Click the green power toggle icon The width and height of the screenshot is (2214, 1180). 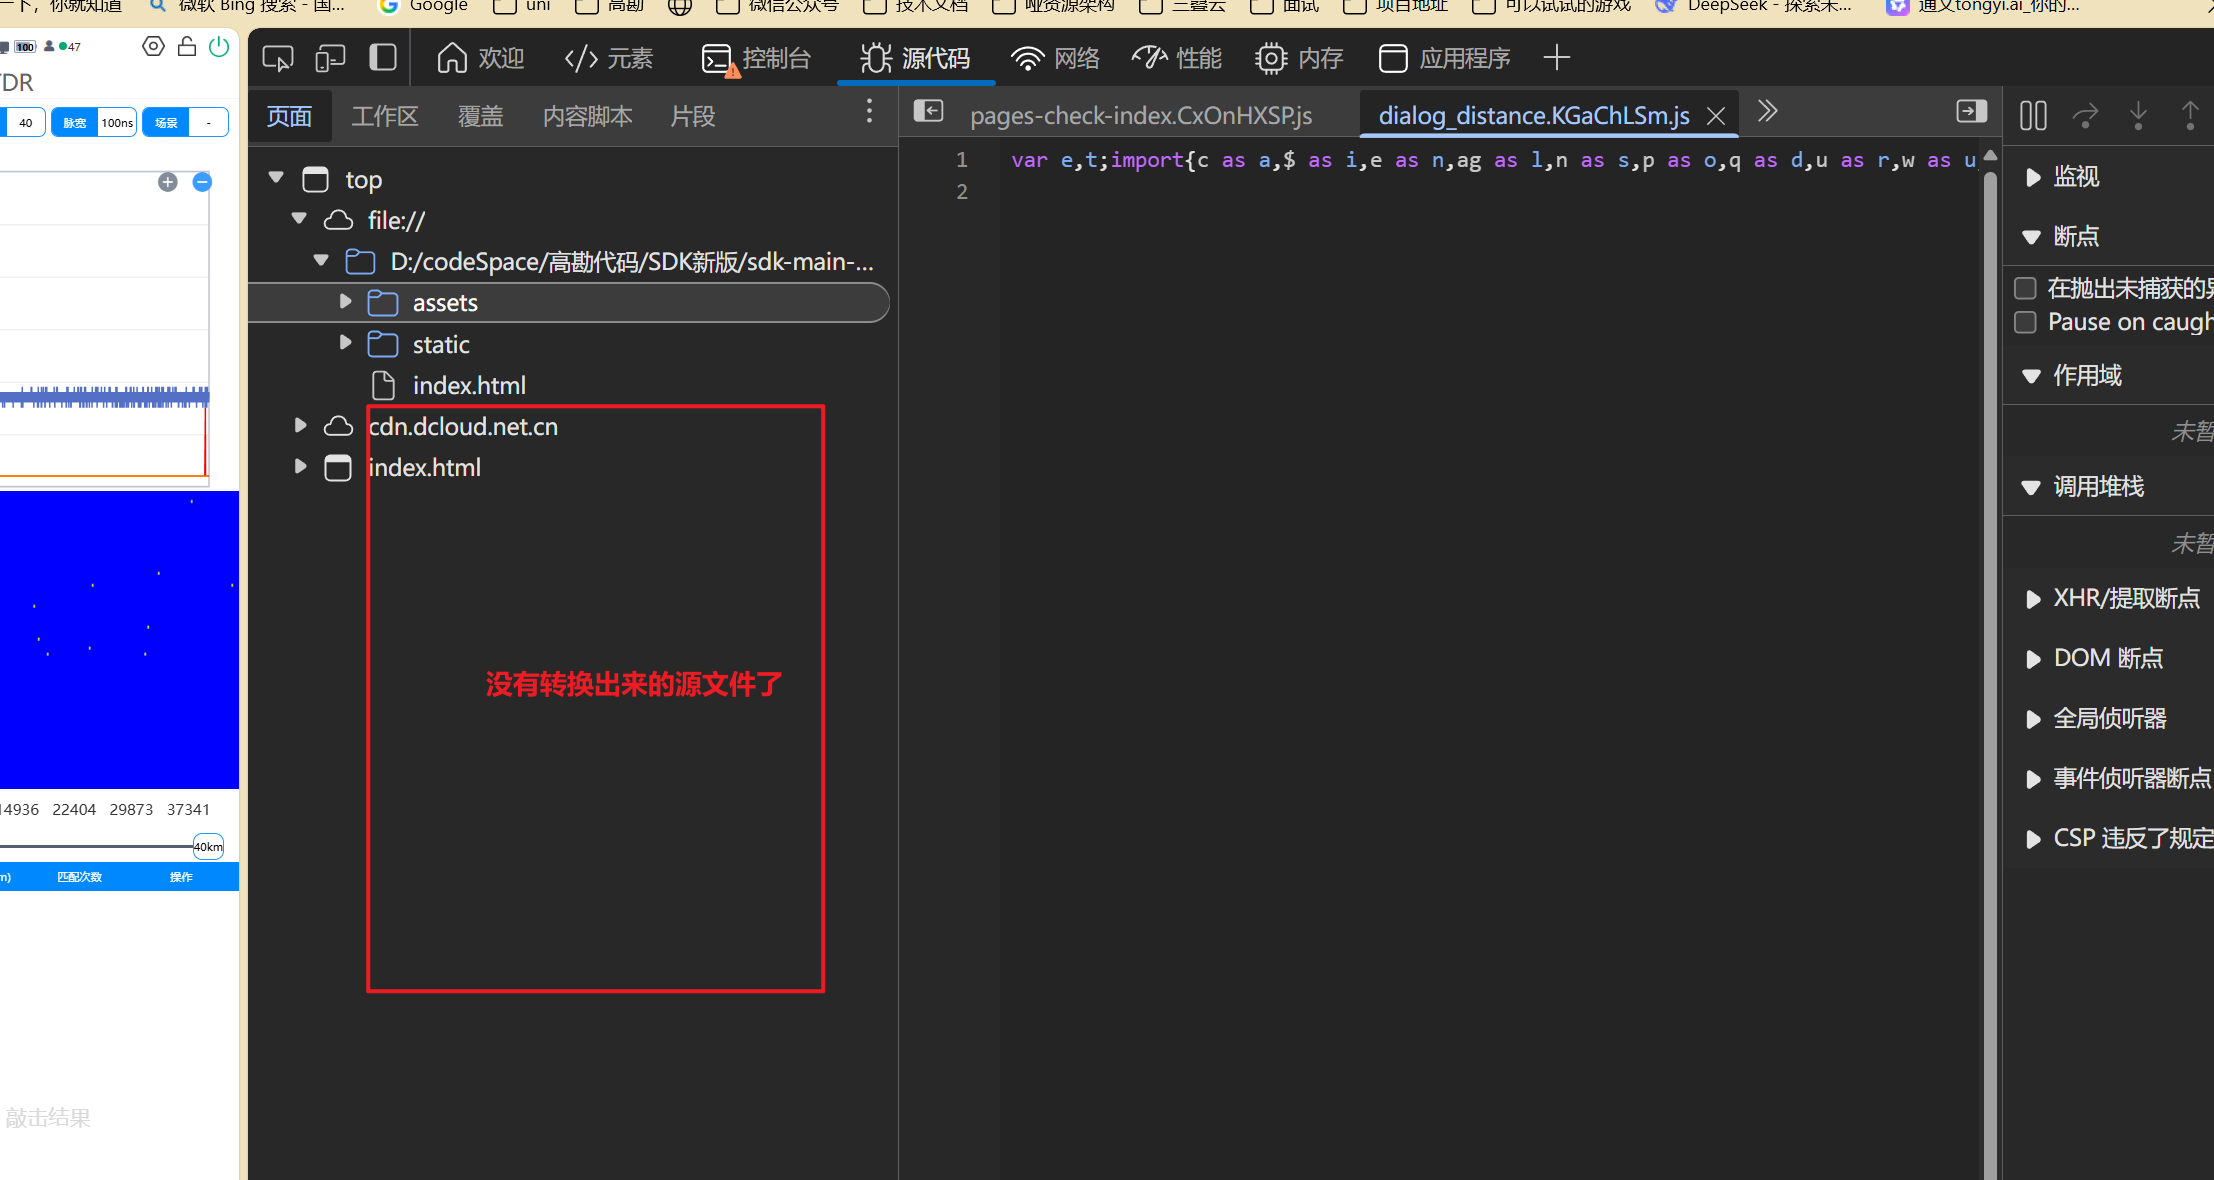pyautogui.click(x=219, y=47)
